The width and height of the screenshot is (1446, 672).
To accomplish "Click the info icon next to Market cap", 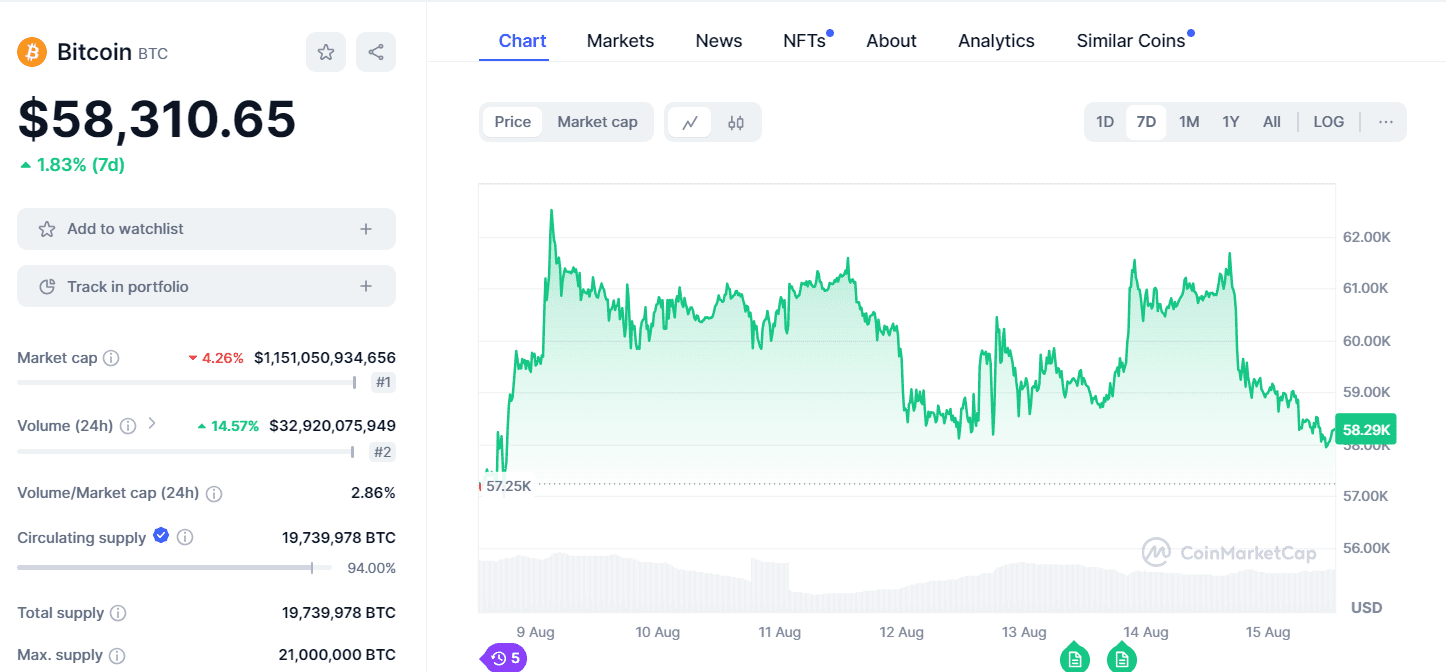I will pos(110,357).
